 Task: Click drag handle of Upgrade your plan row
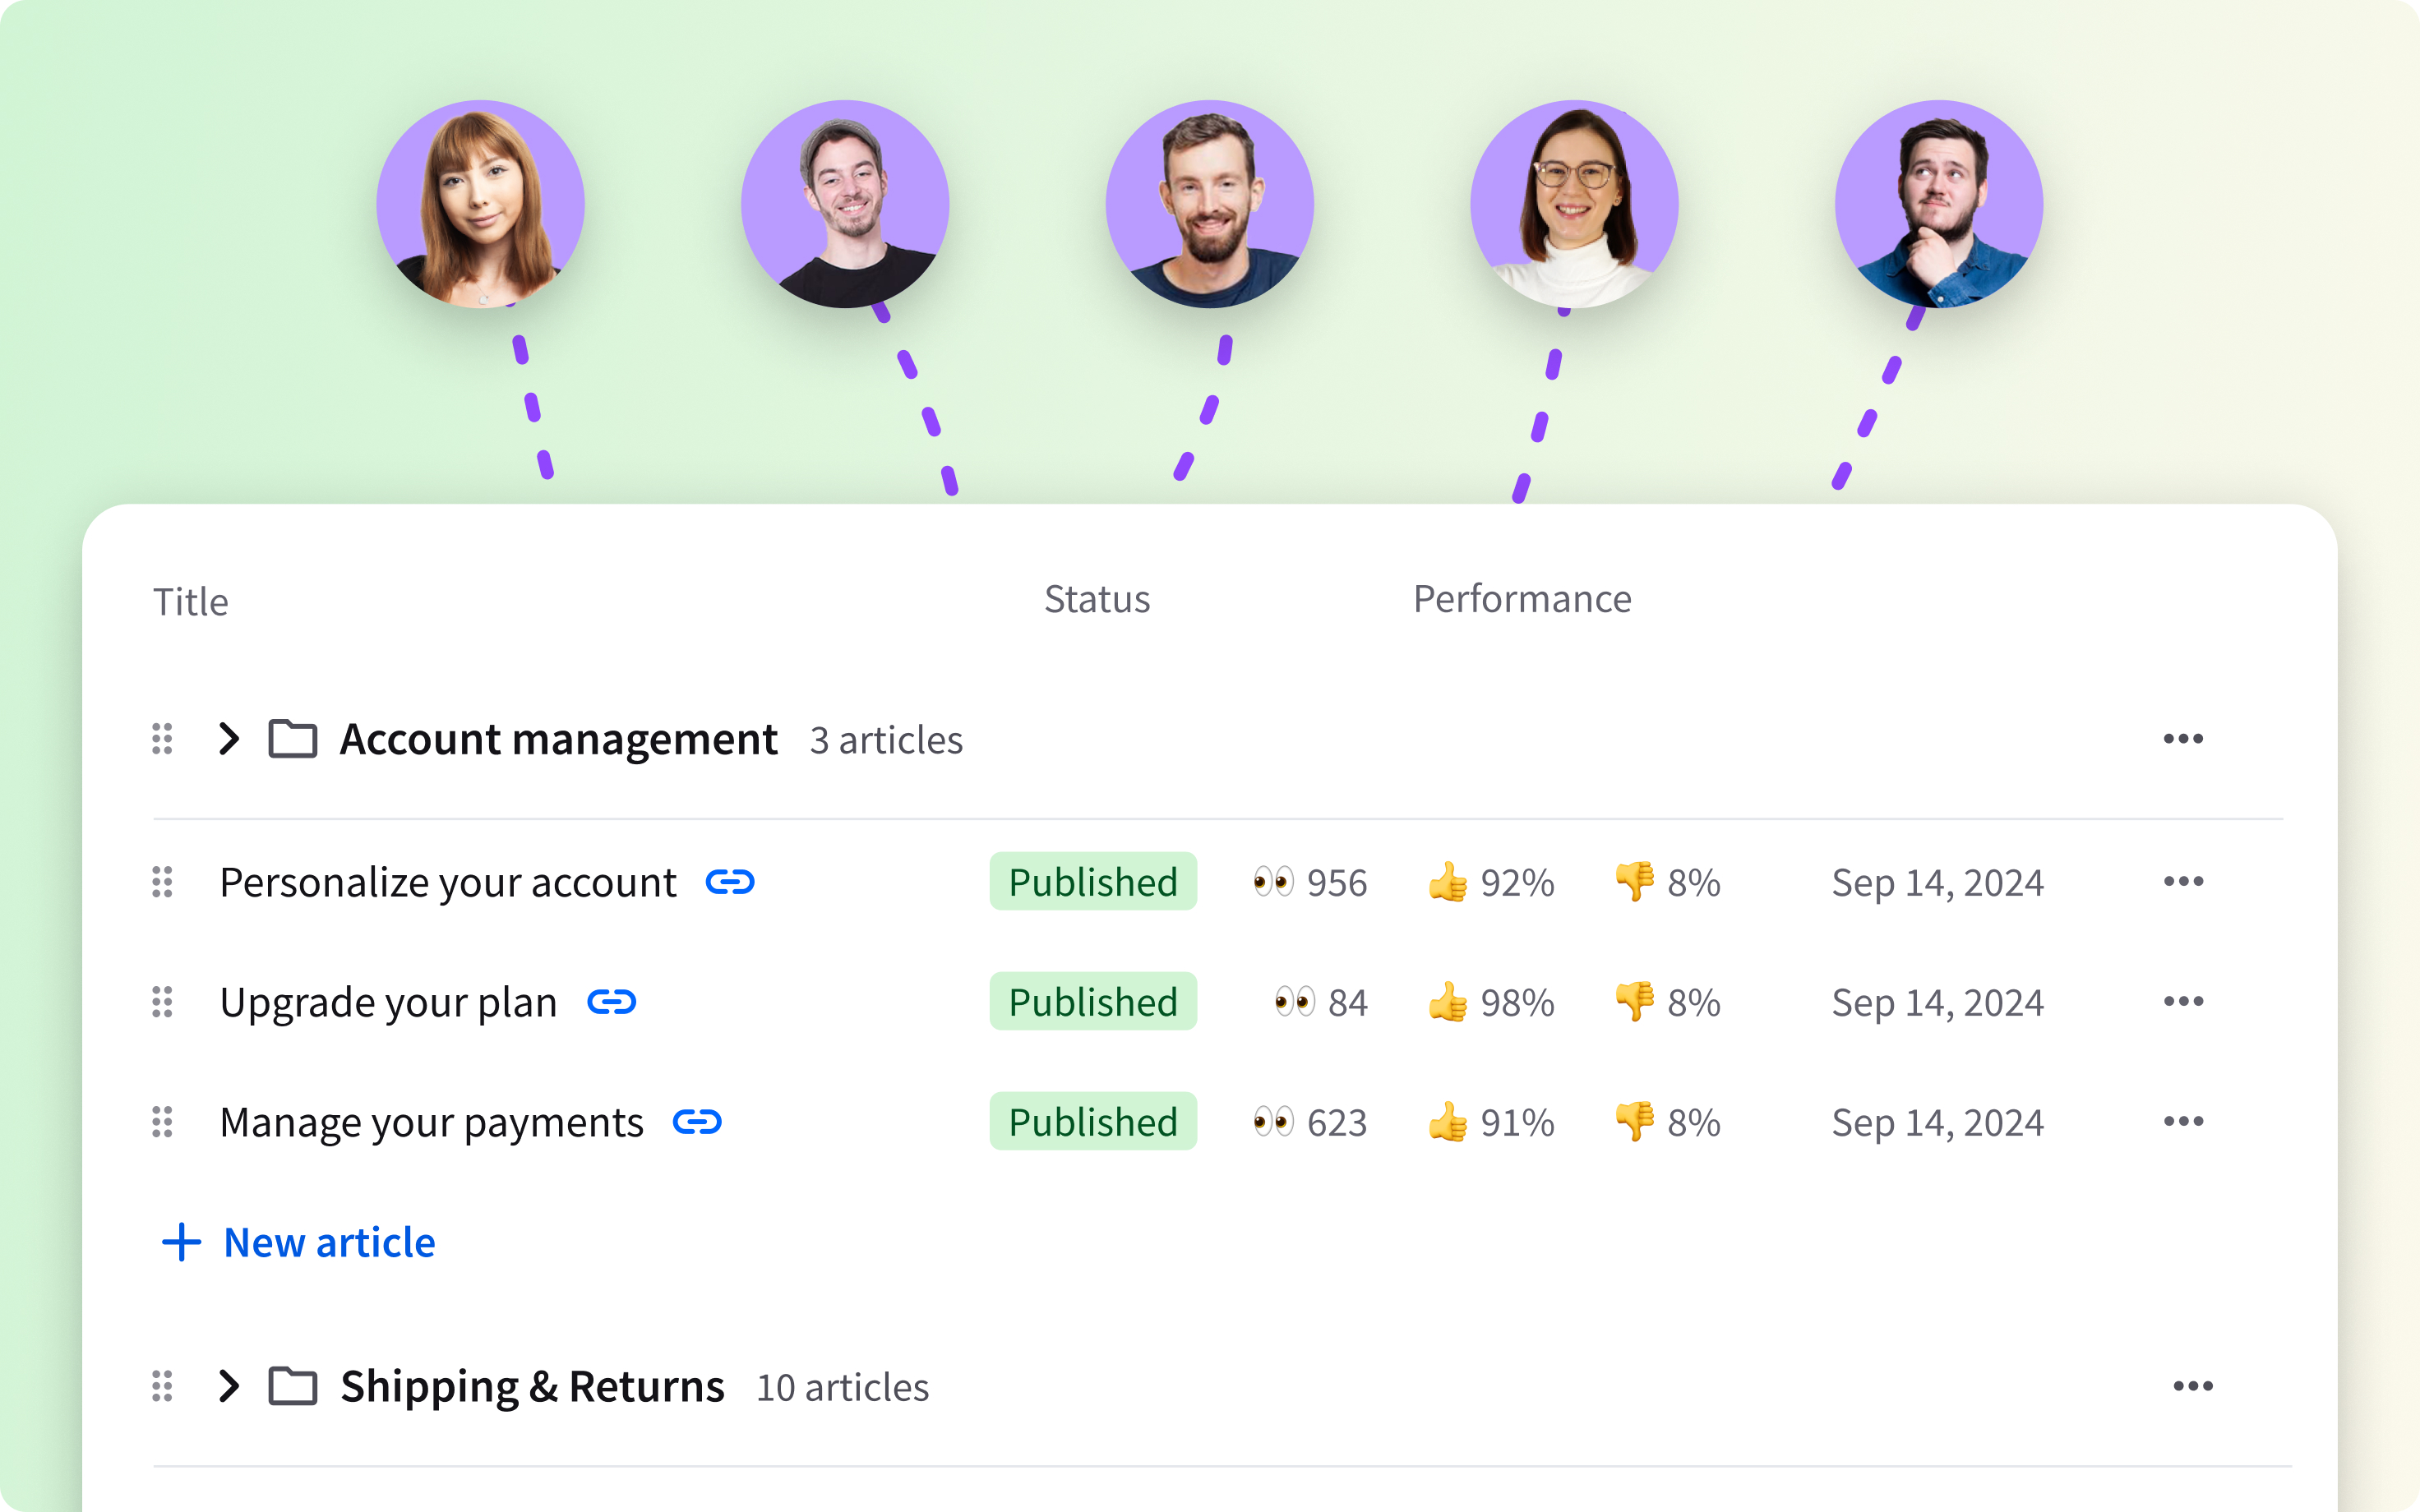(x=162, y=1002)
